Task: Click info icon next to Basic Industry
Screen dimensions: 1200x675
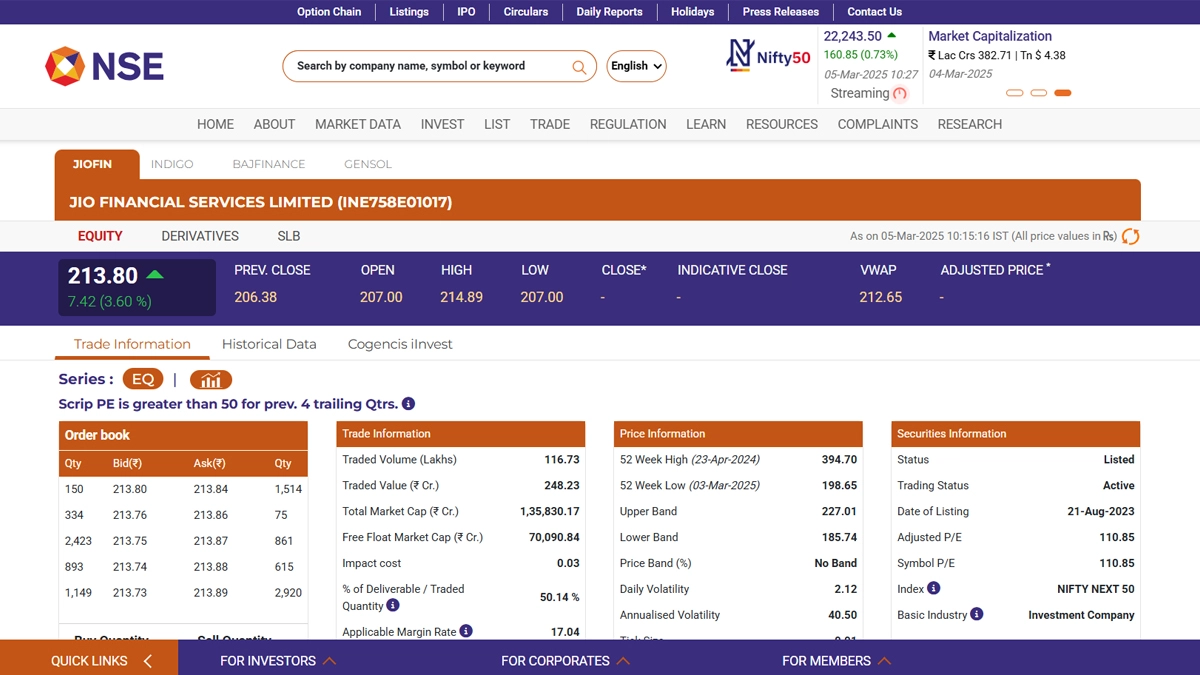Action: coord(977,614)
